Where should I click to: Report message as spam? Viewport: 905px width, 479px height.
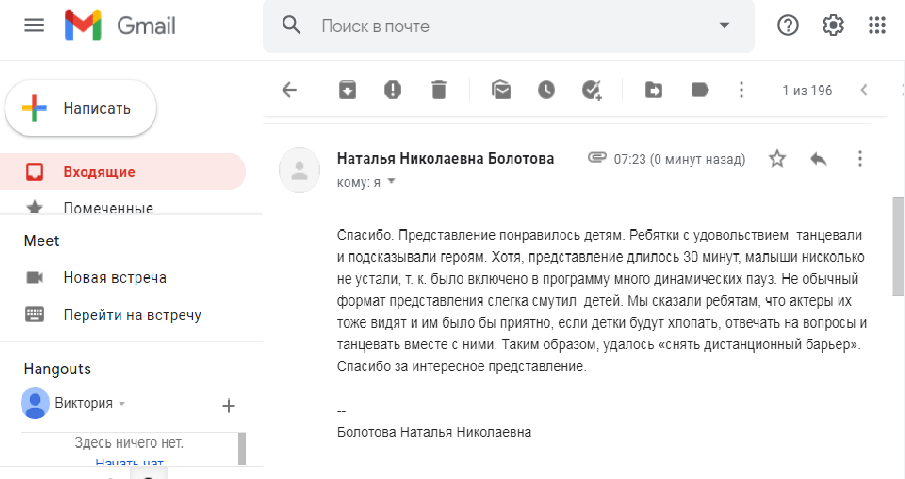[393, 90]
